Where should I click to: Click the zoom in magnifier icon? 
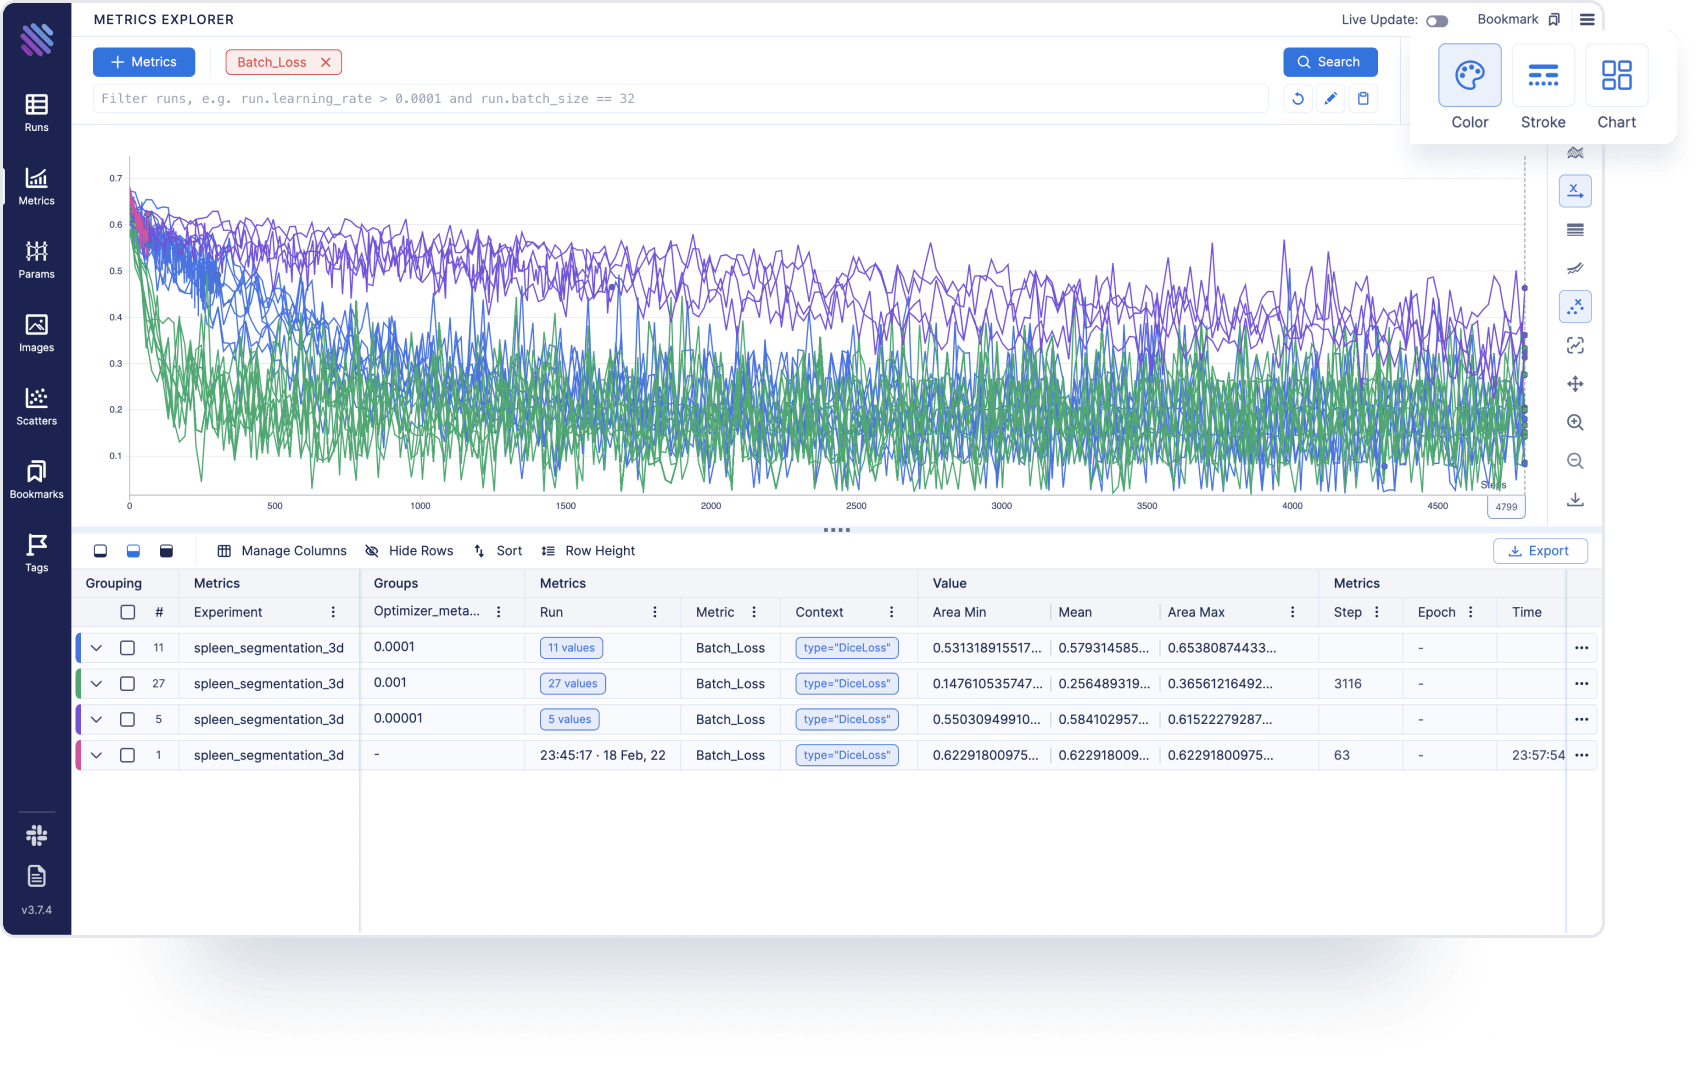1575,423
